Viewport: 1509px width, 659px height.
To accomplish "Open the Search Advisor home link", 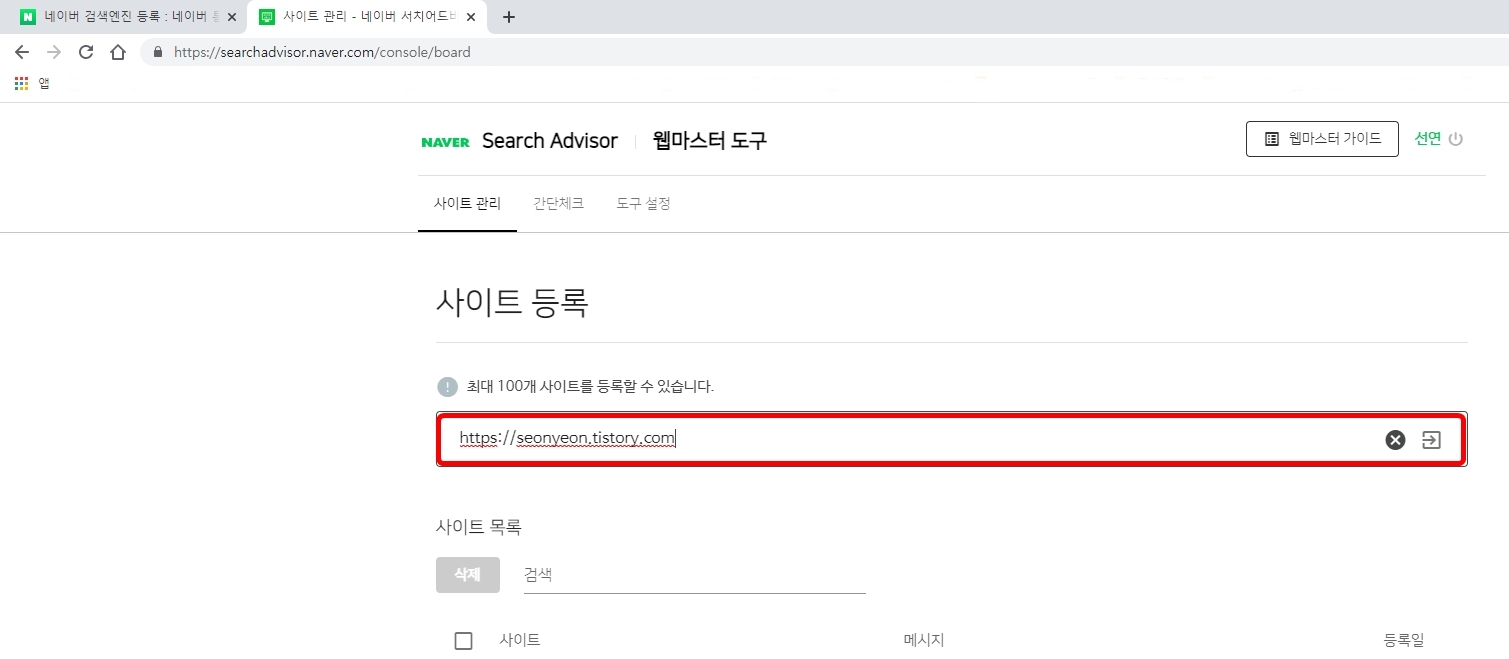I will 550,141.
